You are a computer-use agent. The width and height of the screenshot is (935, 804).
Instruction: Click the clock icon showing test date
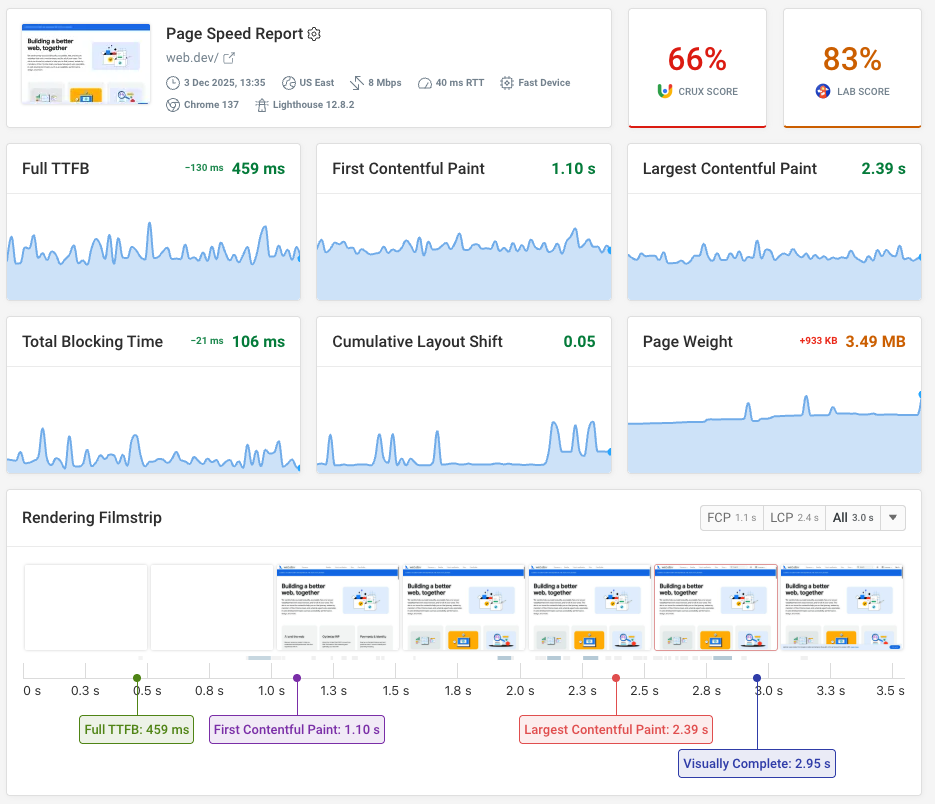click(171, 82)
